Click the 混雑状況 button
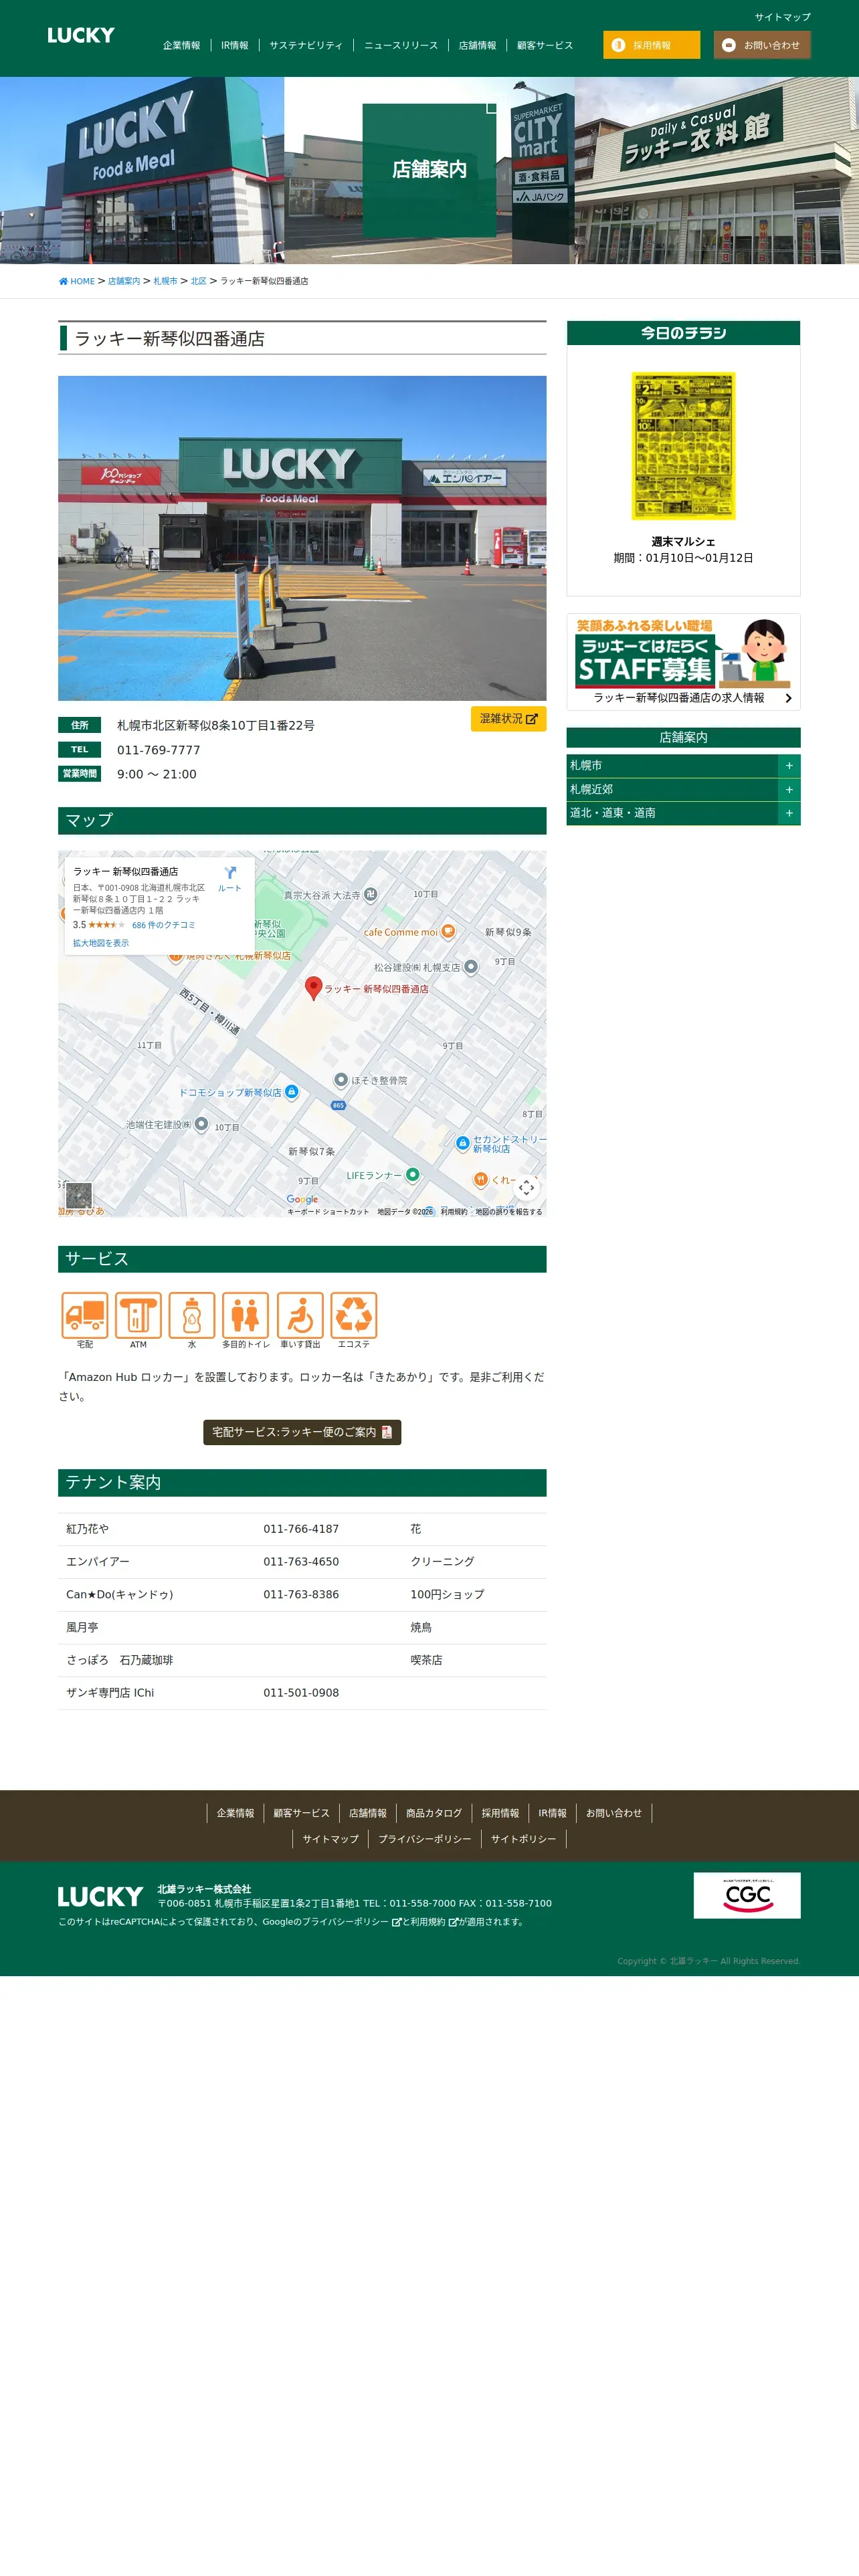Image resolution: width=859 pixels, height=2576 pixels. click(508, 719)
